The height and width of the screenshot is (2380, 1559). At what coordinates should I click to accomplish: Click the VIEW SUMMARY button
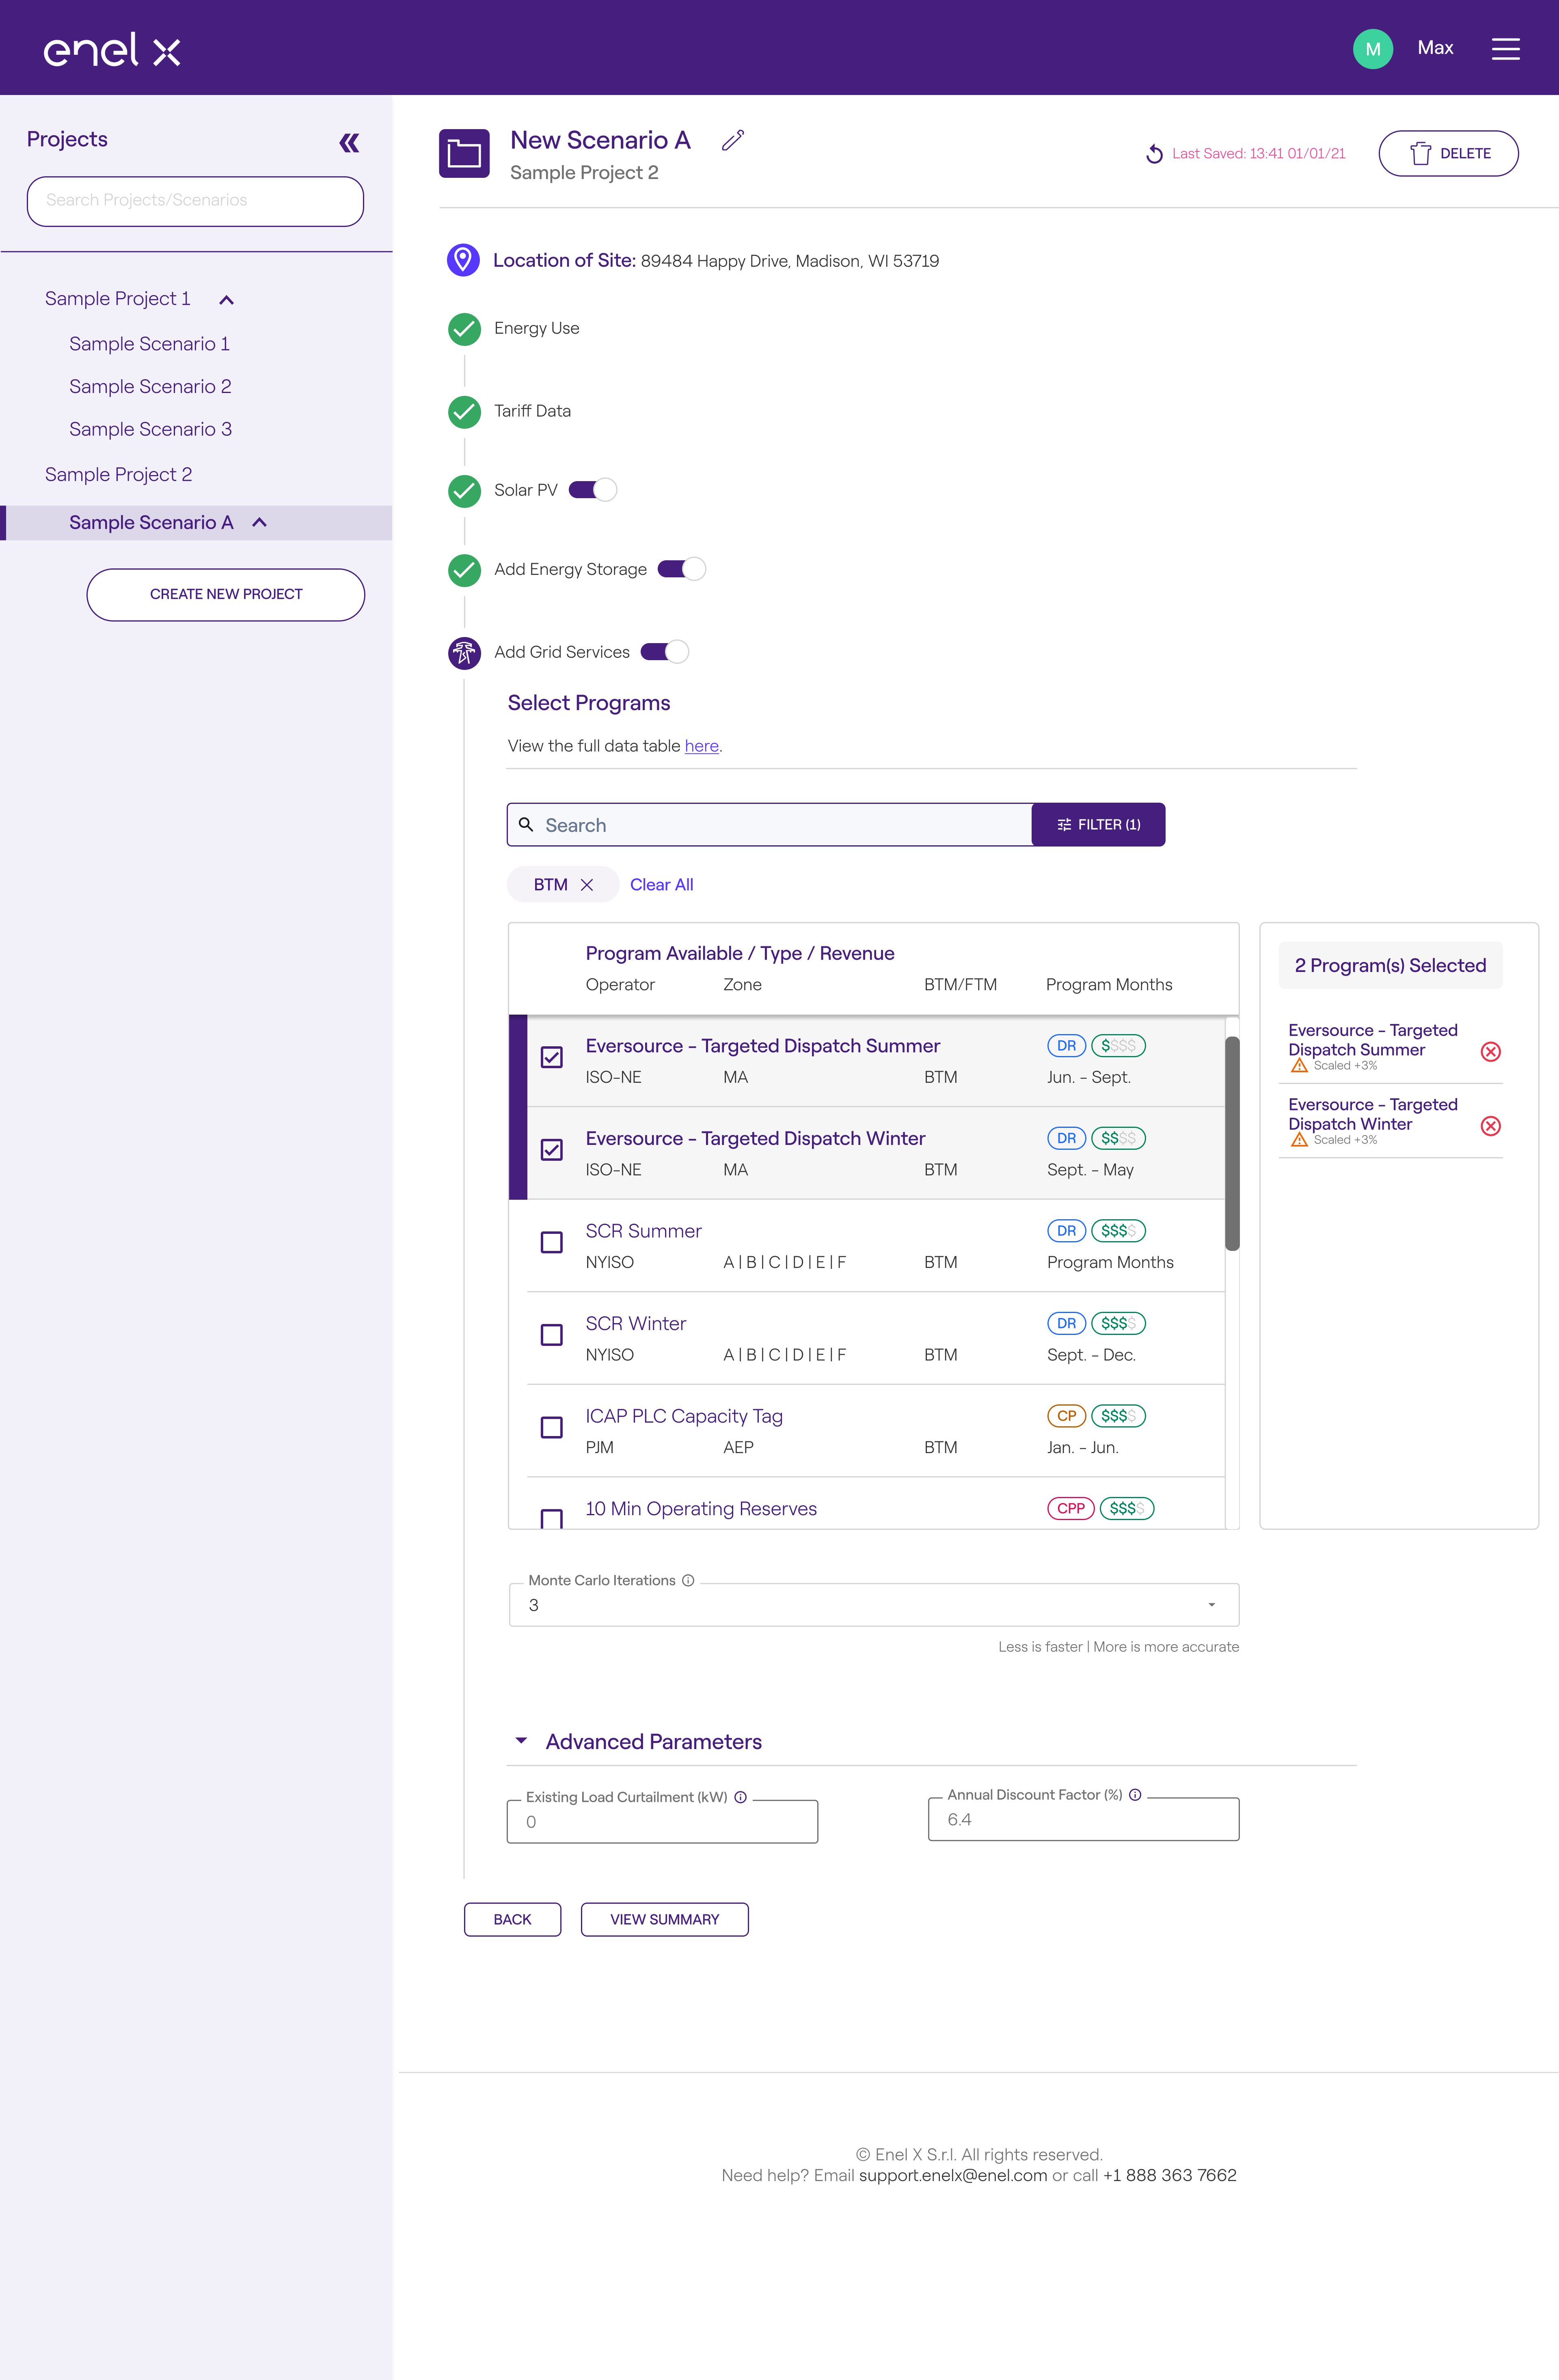click(664, 1919)
